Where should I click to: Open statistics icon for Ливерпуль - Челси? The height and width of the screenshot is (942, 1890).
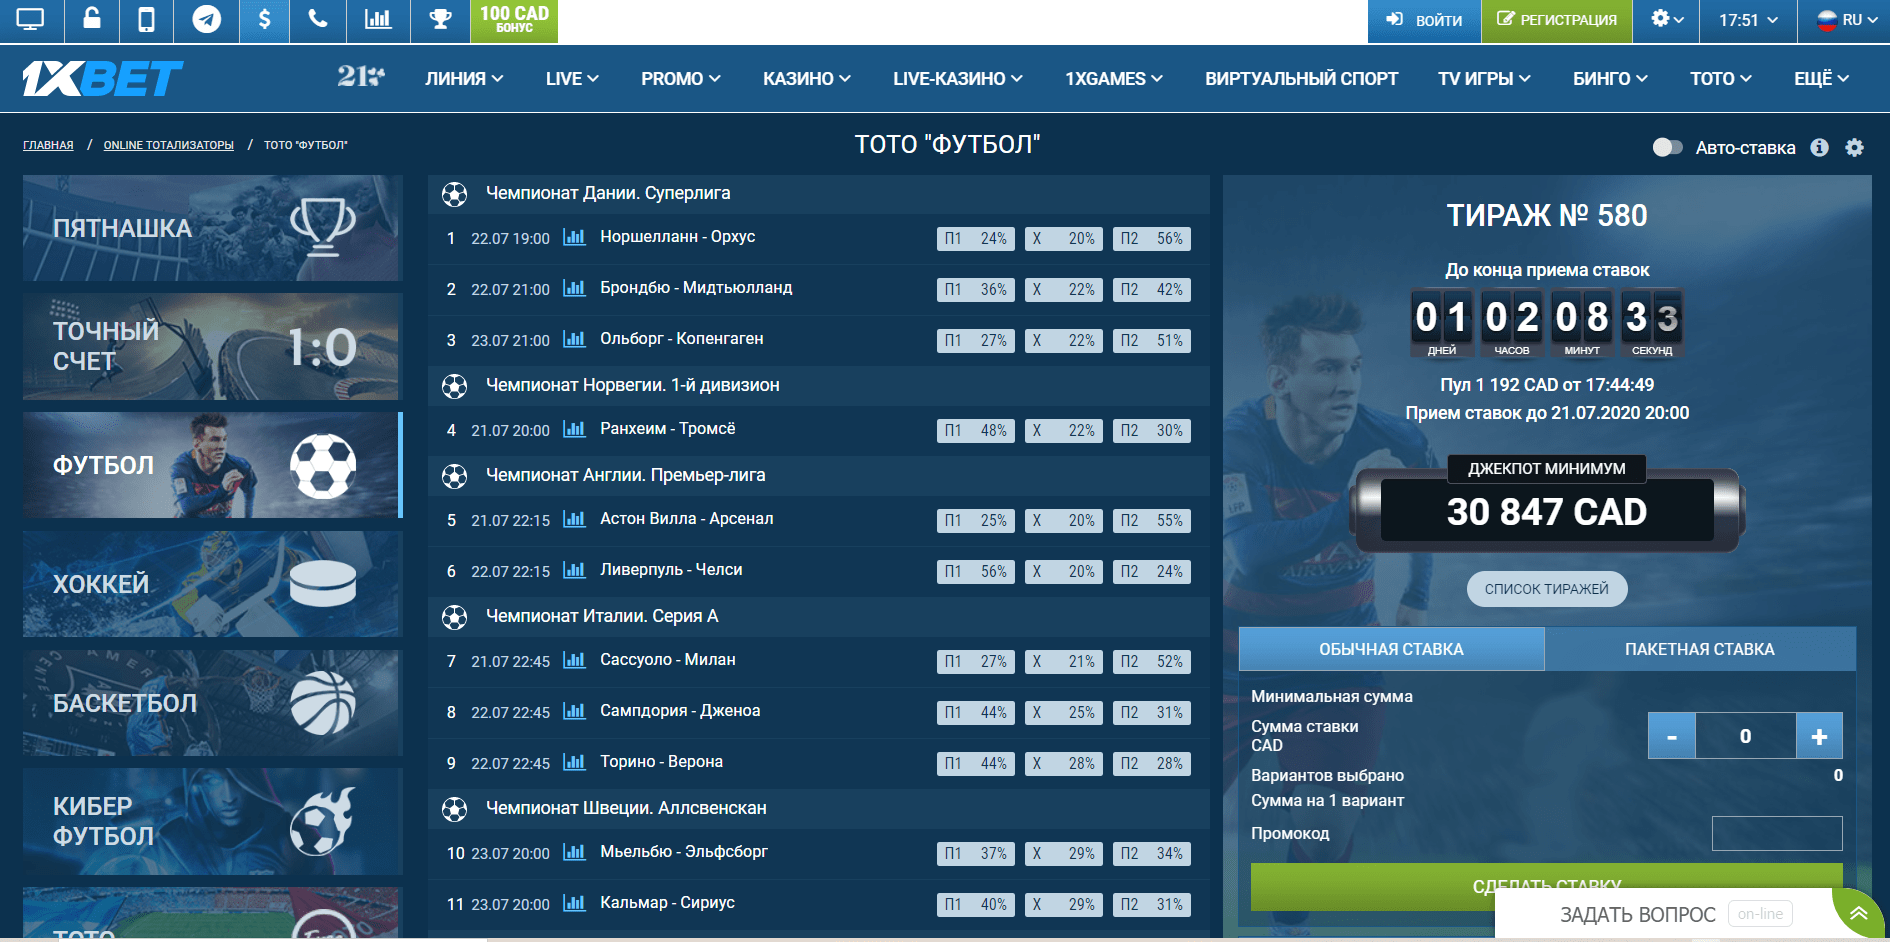click(574, 570)
